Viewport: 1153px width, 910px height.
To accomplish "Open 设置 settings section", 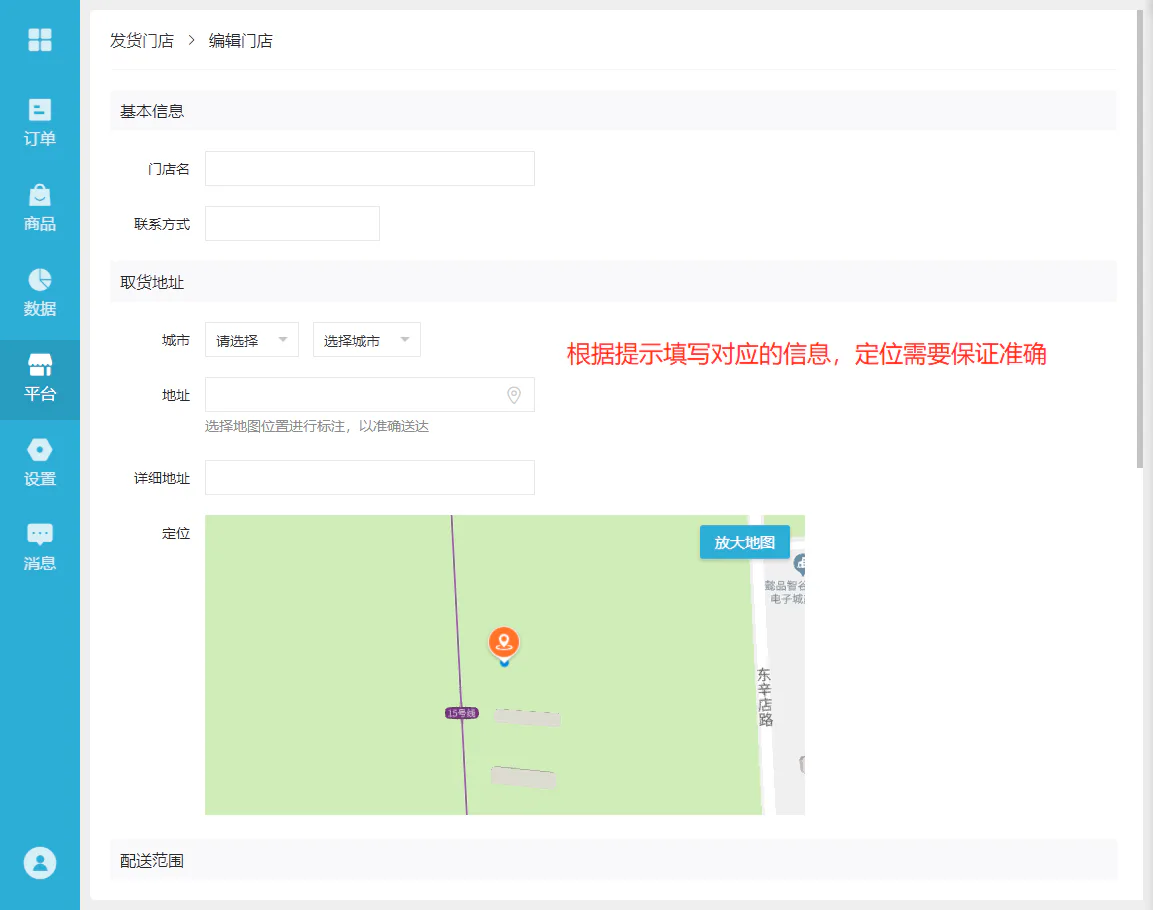I will point(40,463).
